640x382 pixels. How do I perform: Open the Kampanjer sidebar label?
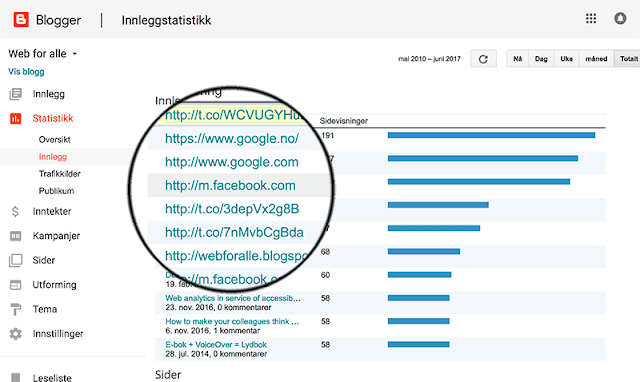pos(56,236)
